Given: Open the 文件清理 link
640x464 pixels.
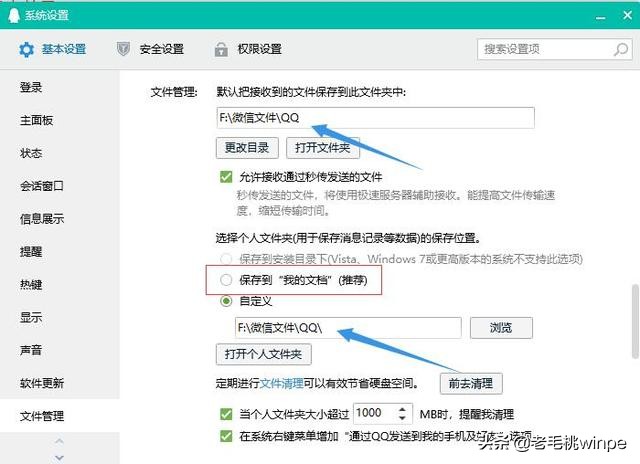Looking at the screenshot, I should click(x=281, y=383).
